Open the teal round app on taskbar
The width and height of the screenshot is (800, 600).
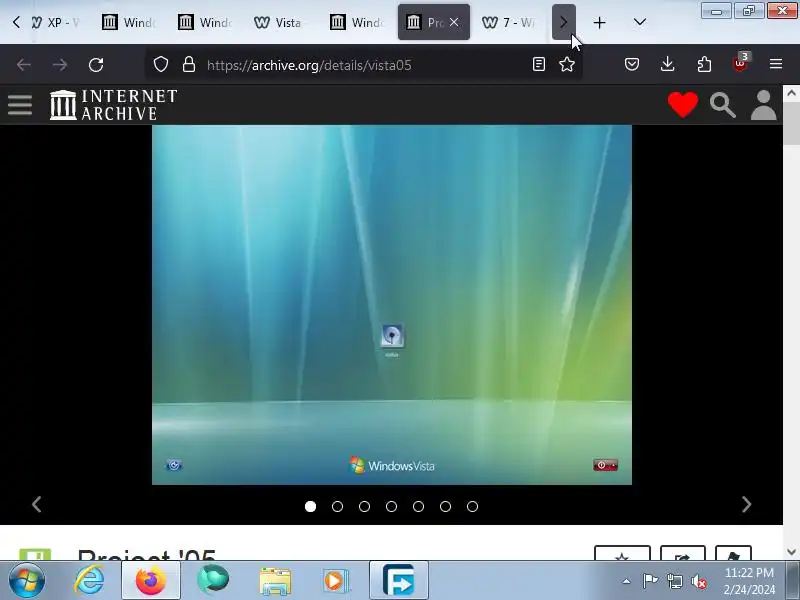pos(213,580)
